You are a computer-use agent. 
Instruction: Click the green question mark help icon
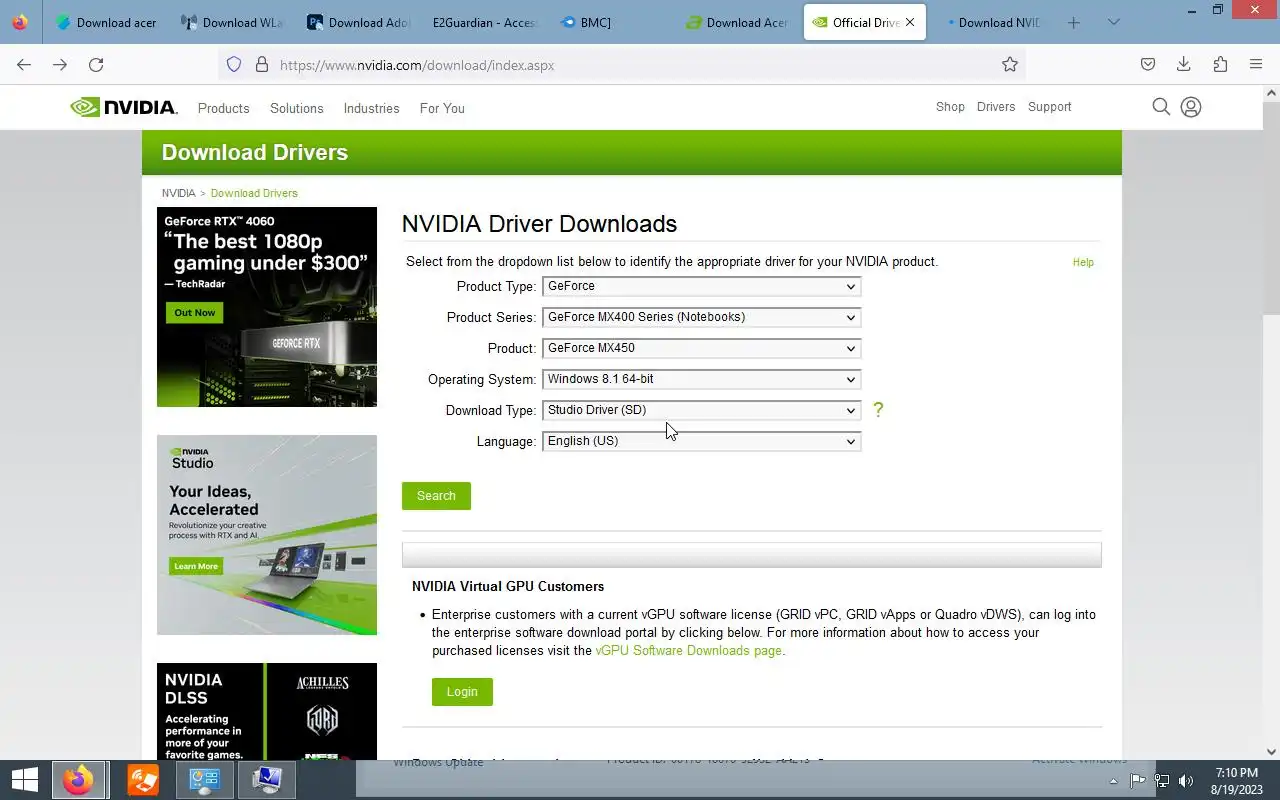[x=878, y=410]
